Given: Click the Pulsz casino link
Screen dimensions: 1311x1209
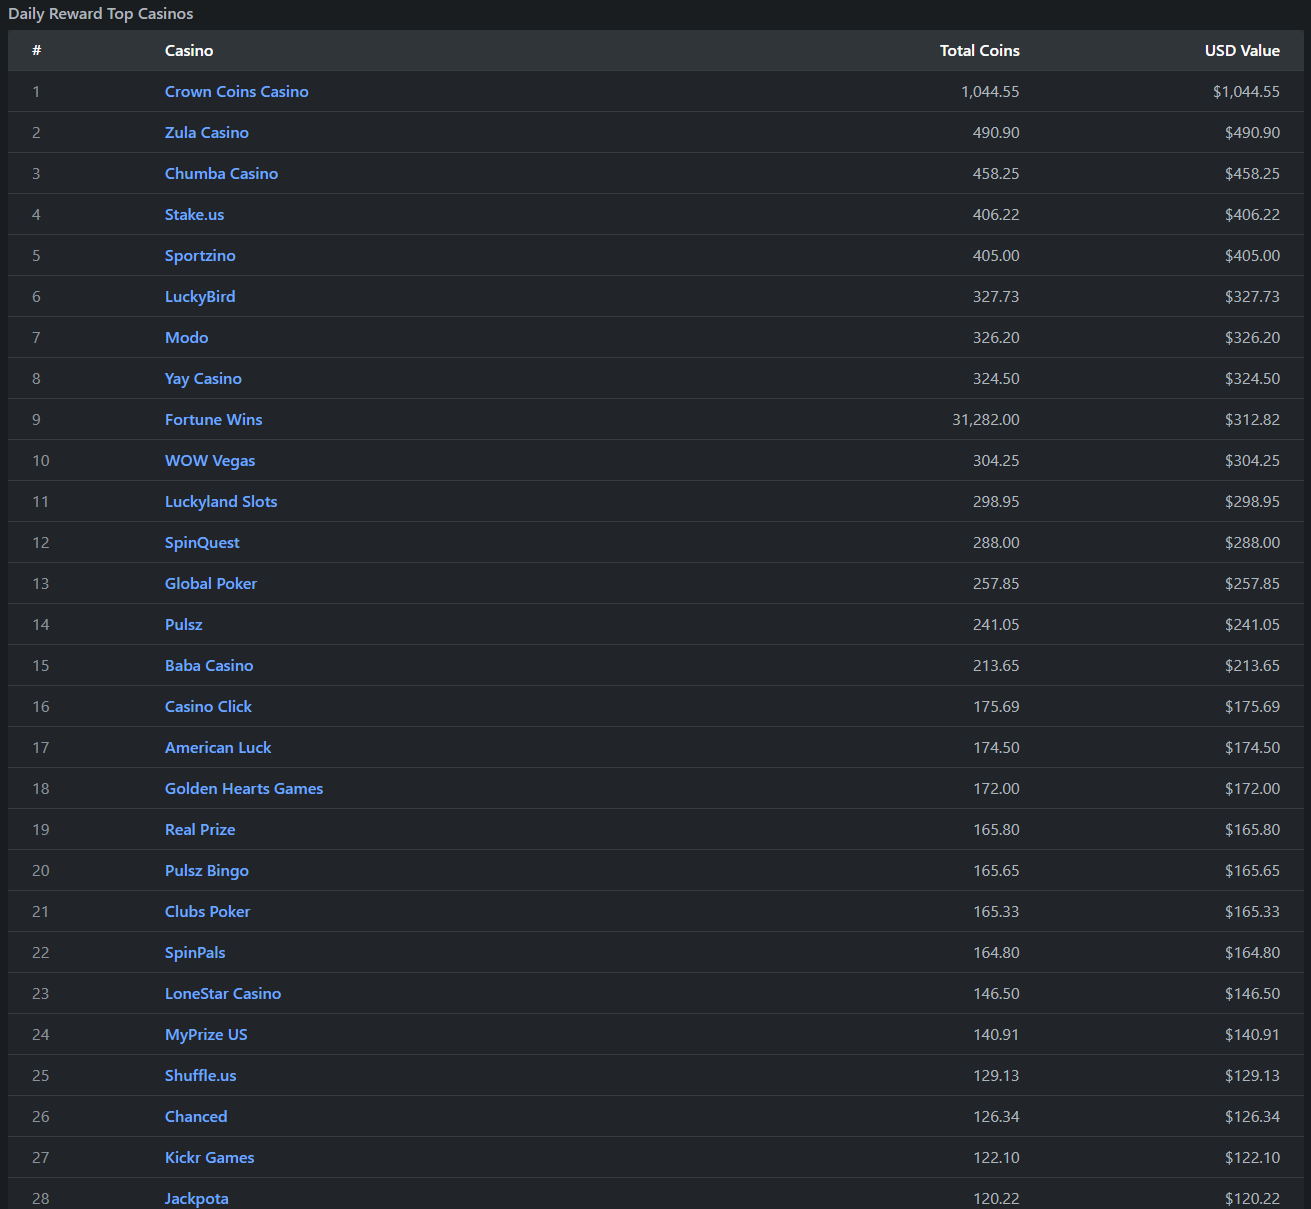Looking at the screenshot, I should click(183, 624).
